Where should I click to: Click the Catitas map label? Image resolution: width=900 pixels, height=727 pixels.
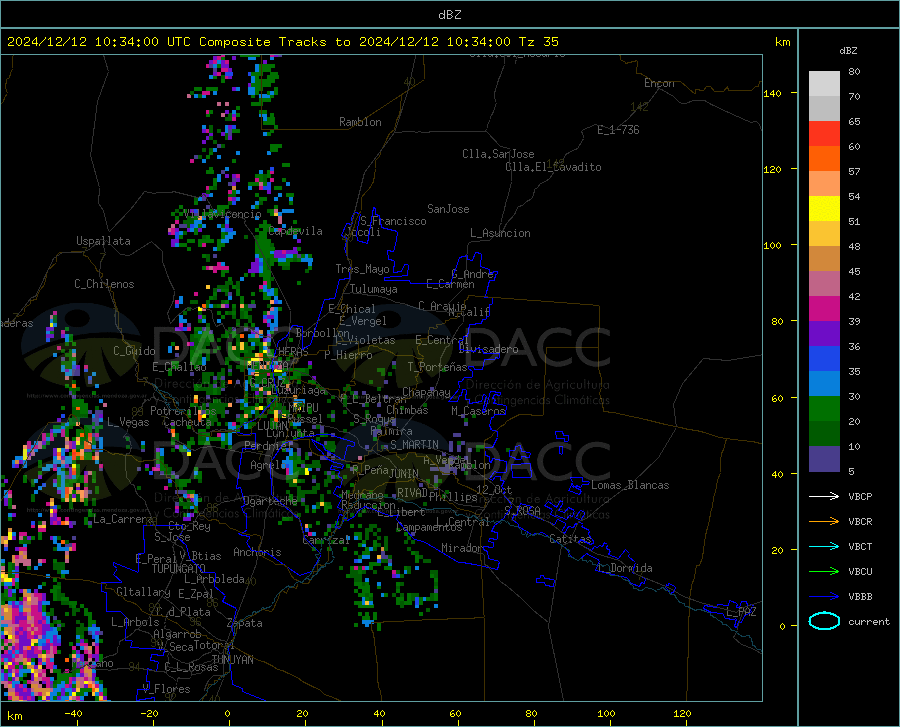click(x=570, y=539)
